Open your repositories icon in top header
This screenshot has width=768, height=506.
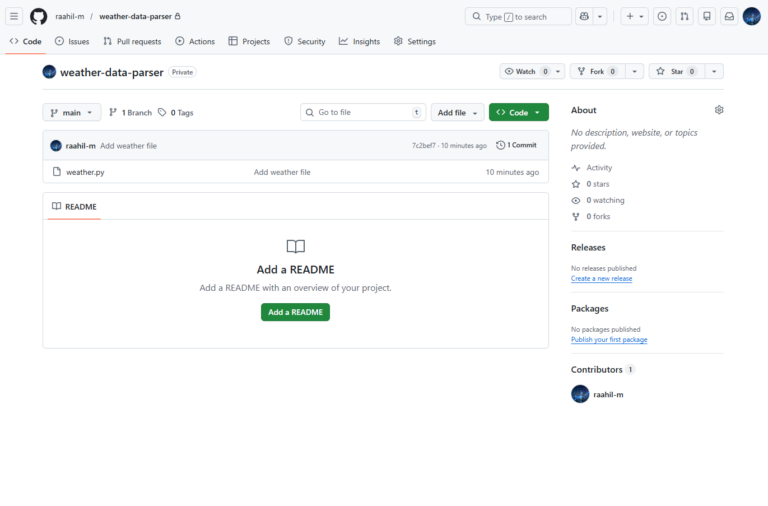point(707,16)
